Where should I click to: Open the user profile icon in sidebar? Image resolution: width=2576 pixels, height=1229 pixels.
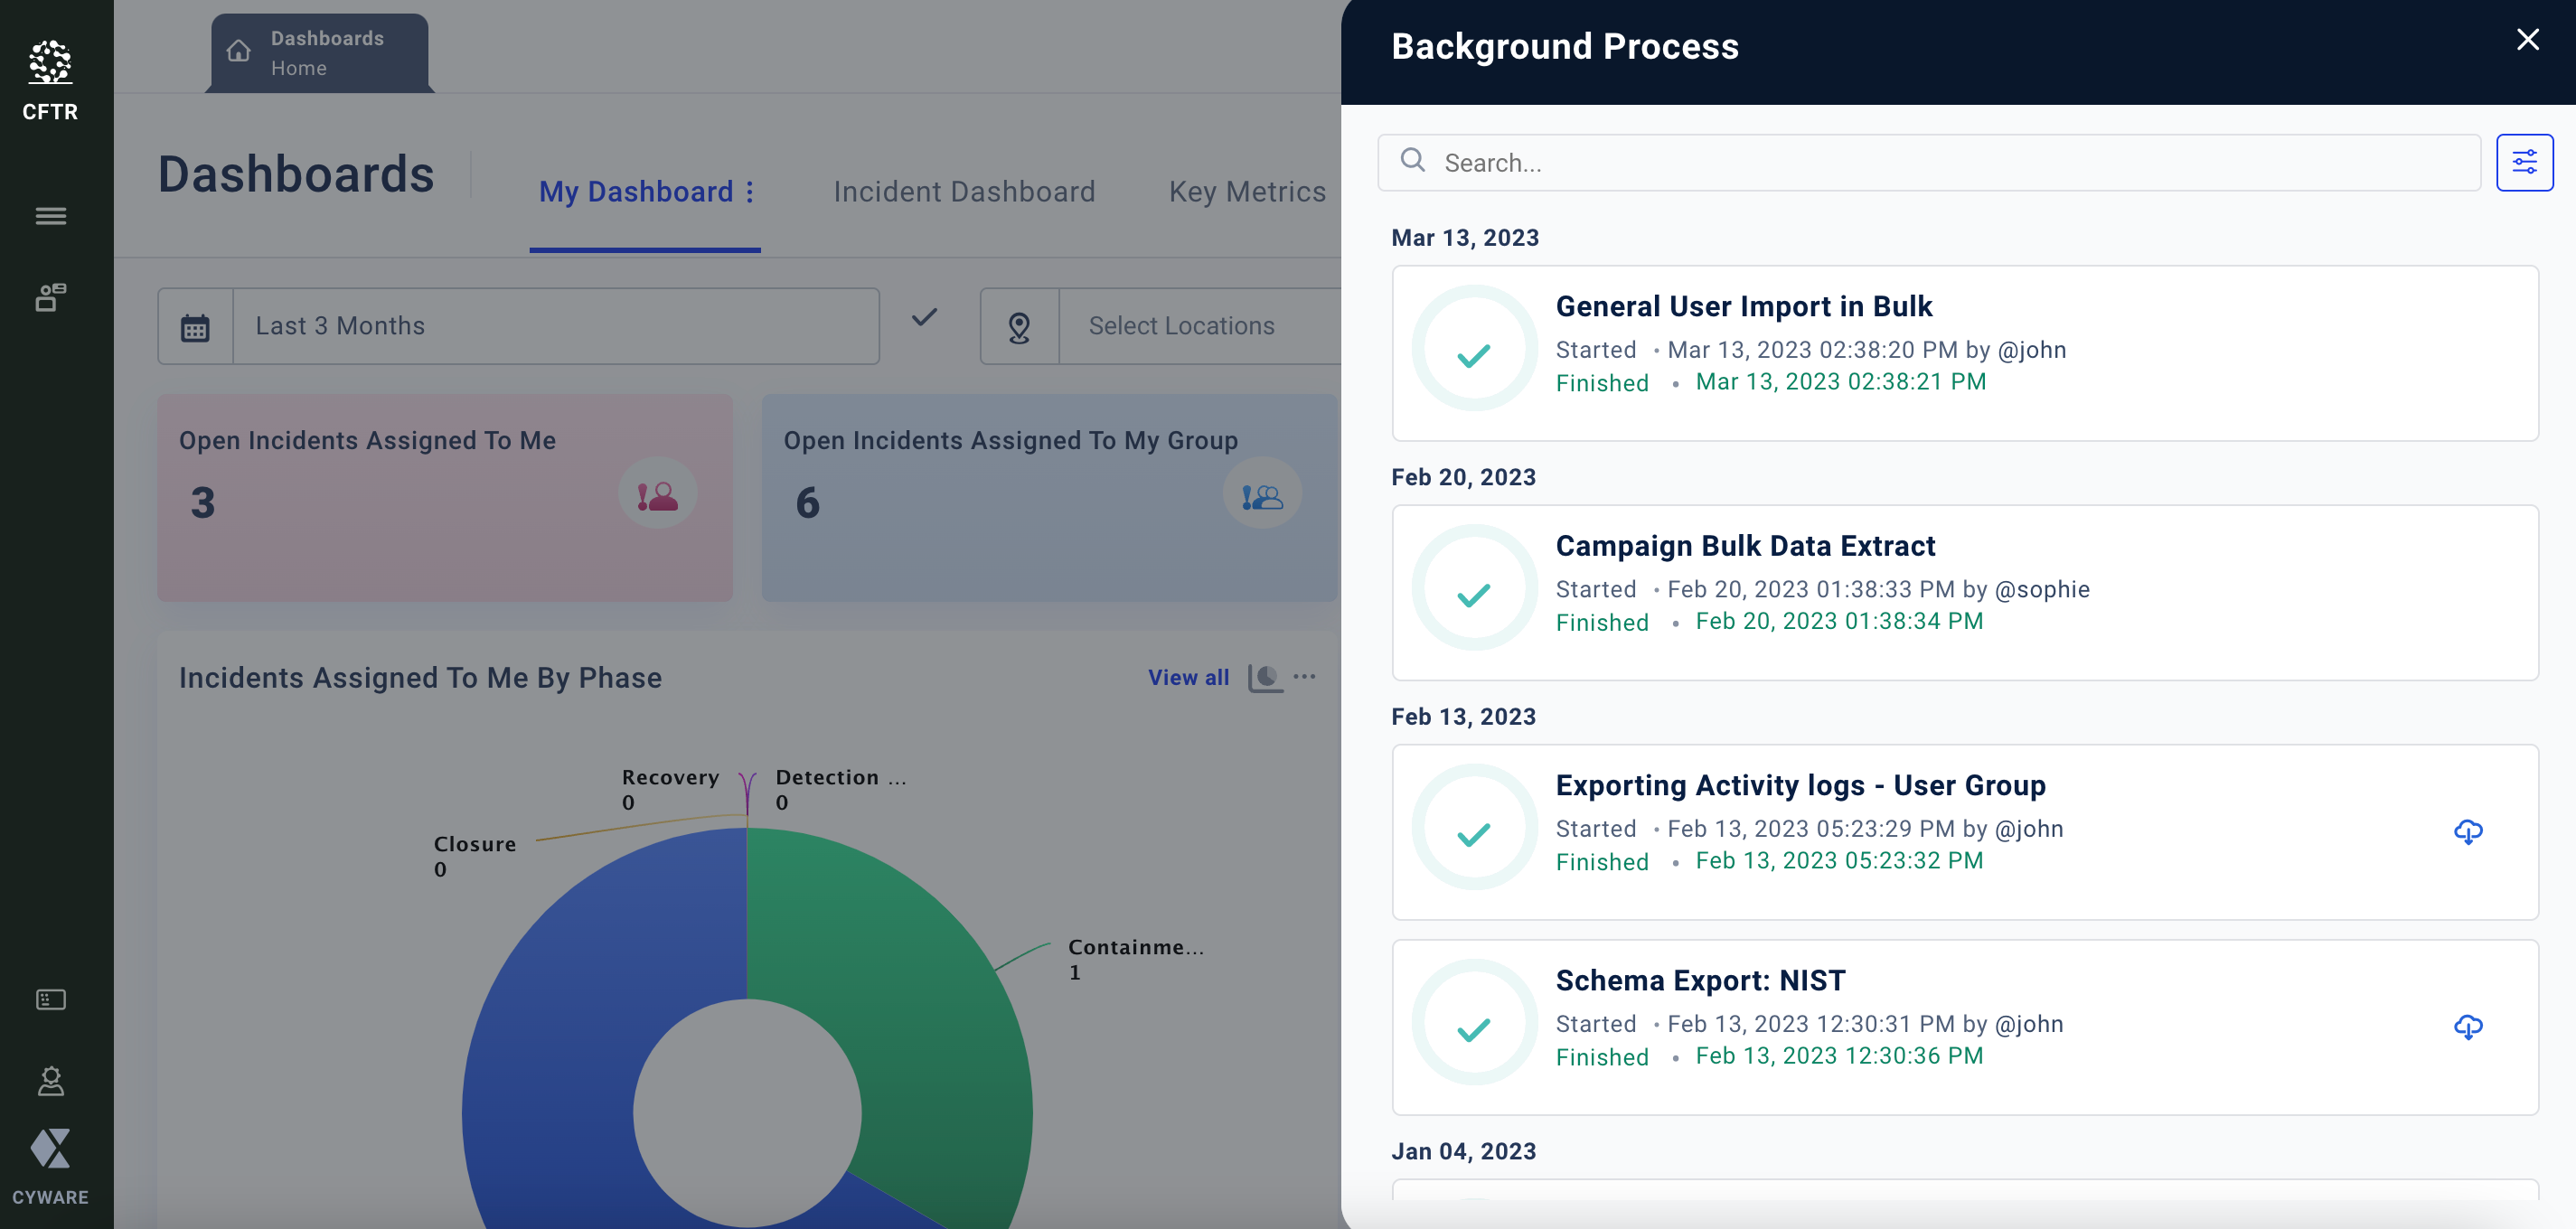pyautogui.click(x=50, y=1081)
